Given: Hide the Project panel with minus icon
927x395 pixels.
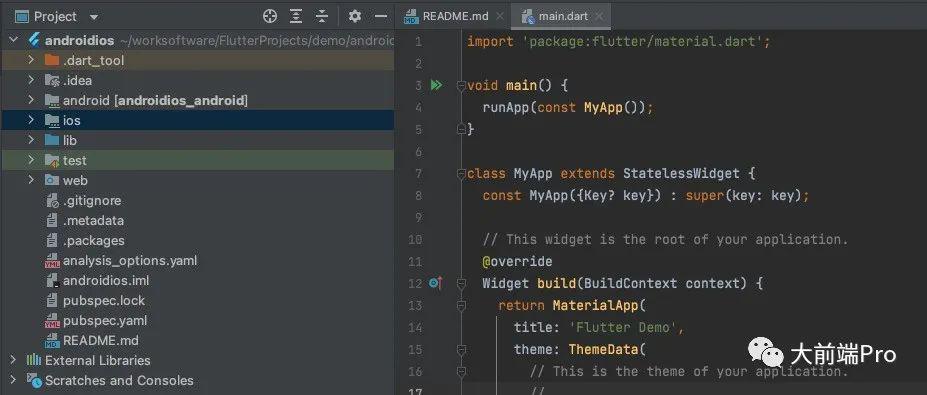Looking at the screenshot, I should [x=381, y=16].
